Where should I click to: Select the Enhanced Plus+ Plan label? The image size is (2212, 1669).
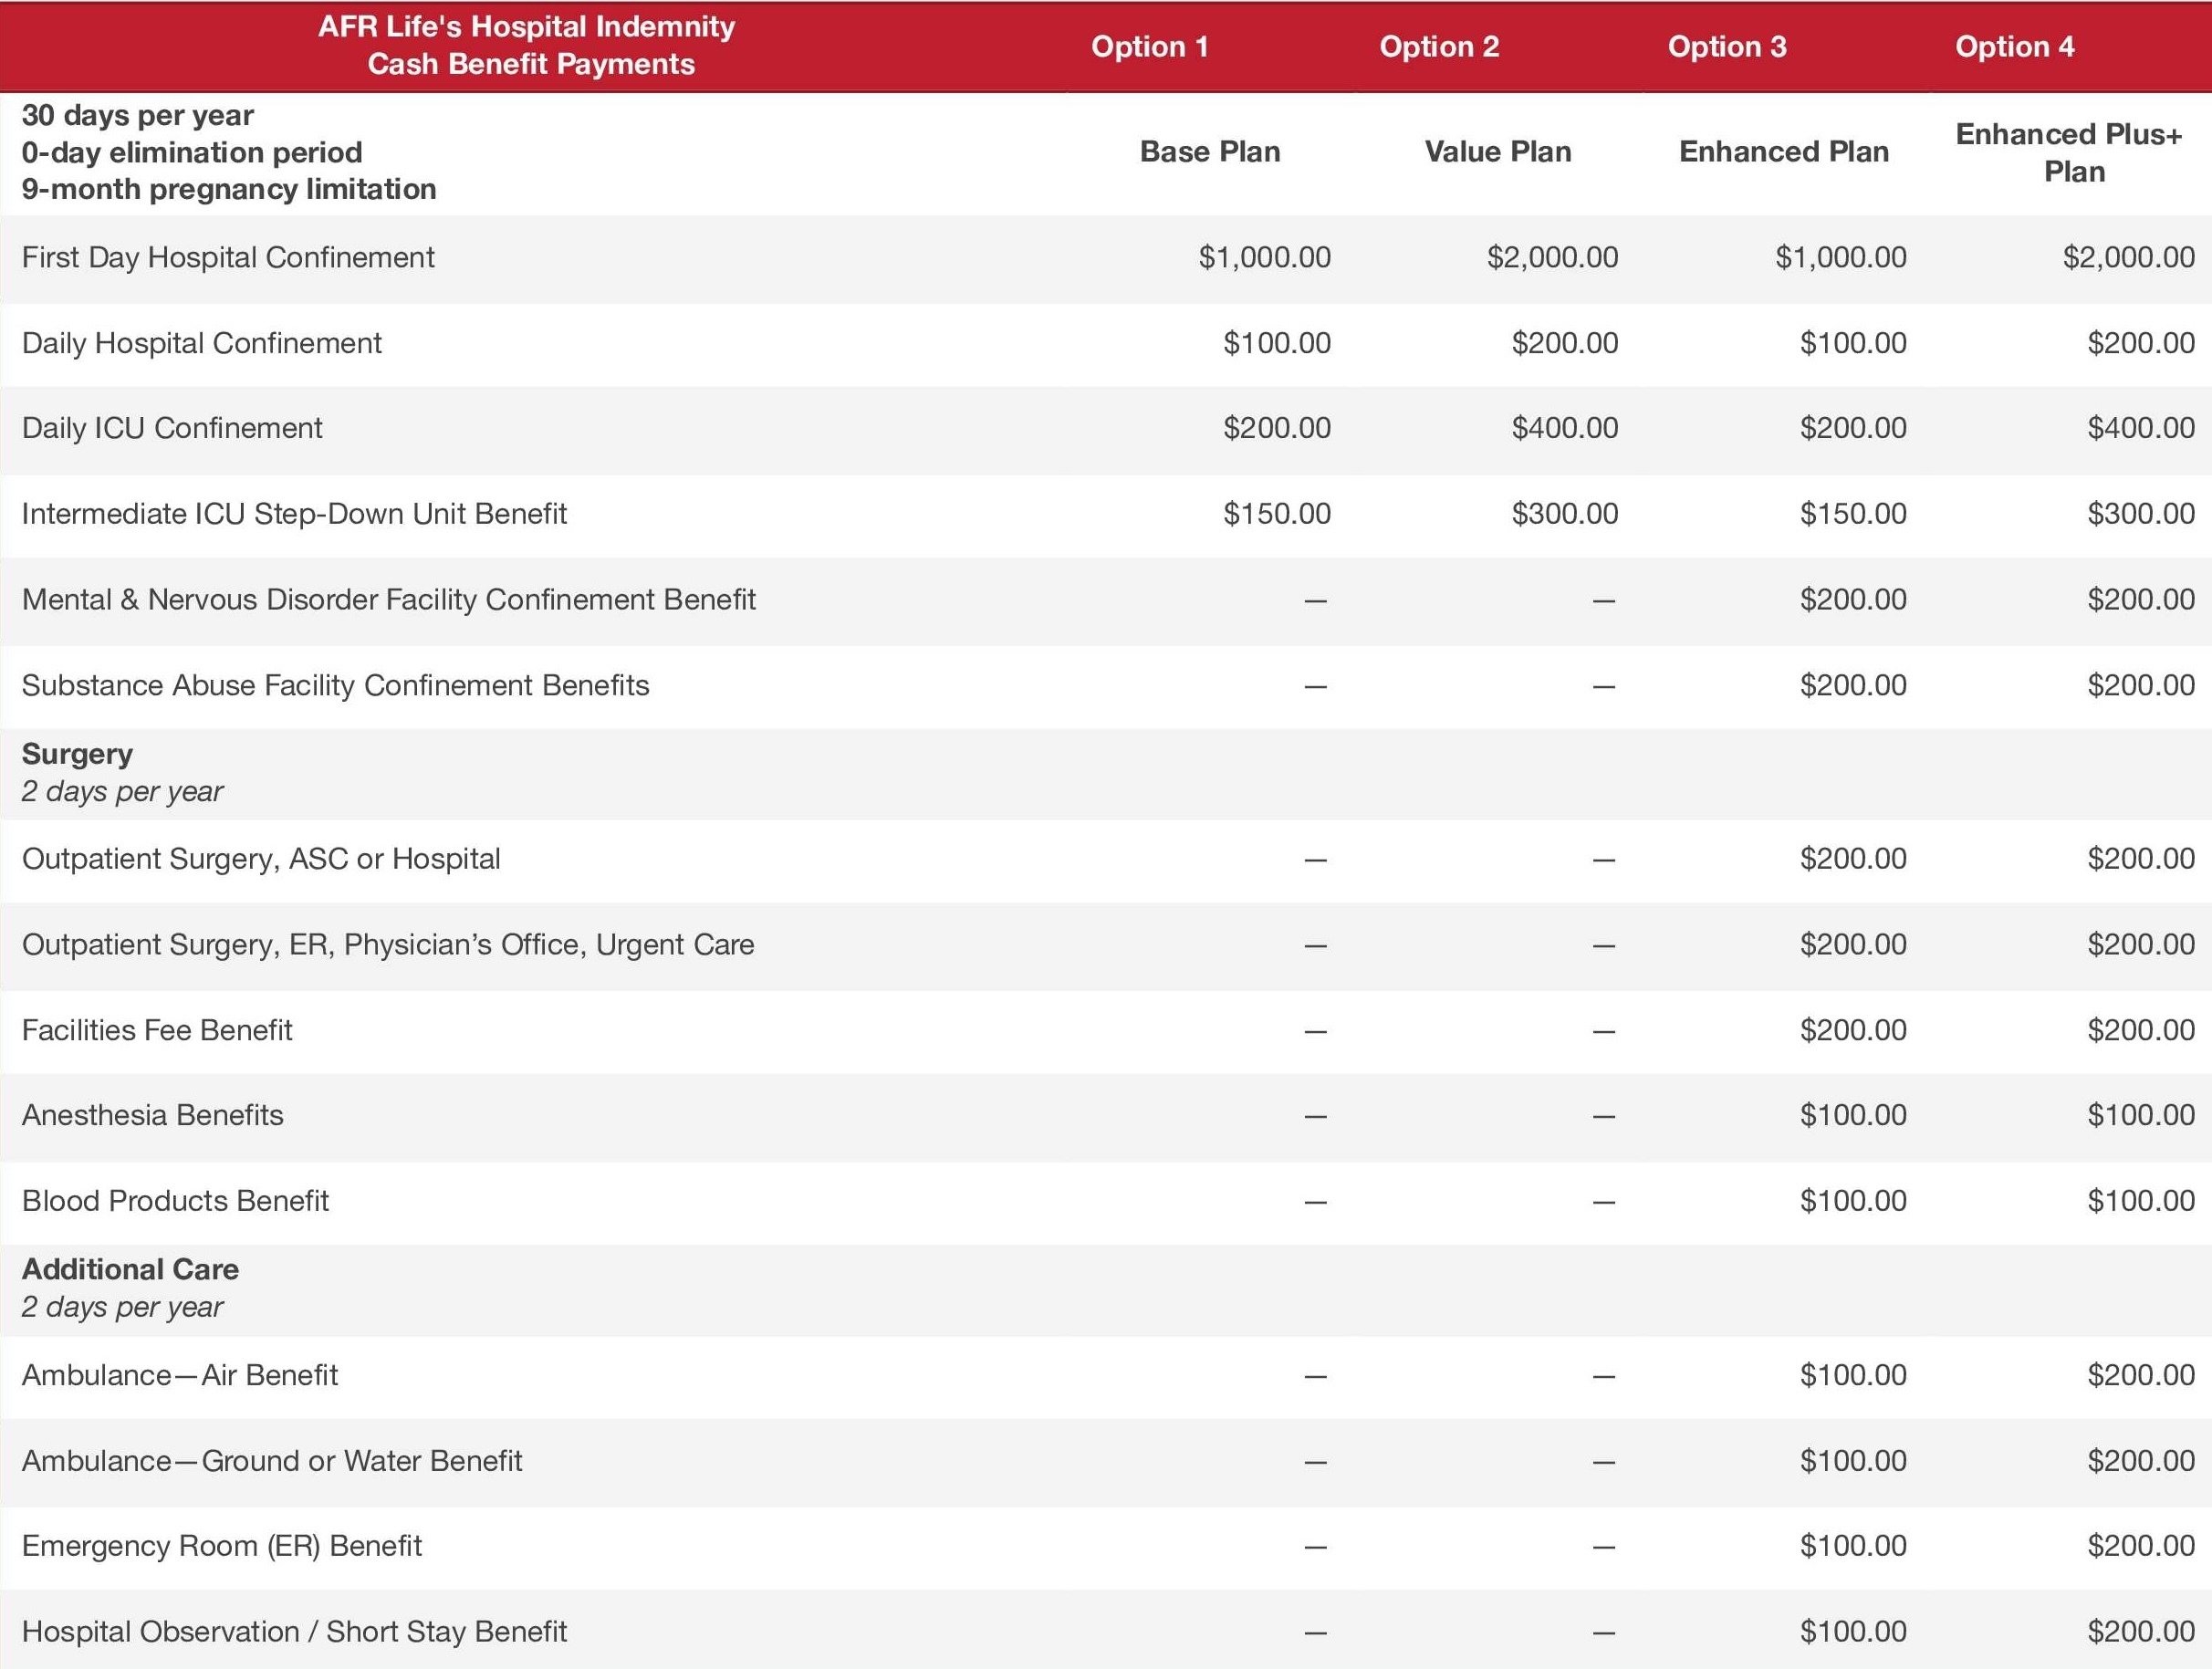[2070, 152]
